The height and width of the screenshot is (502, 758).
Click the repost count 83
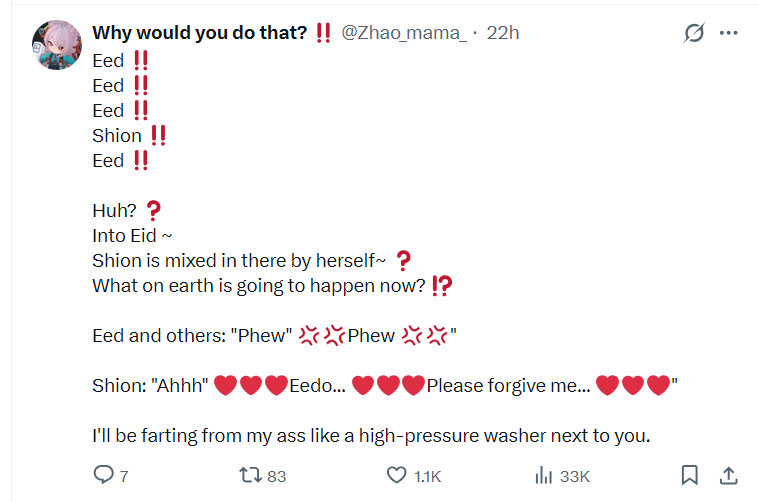277,476
